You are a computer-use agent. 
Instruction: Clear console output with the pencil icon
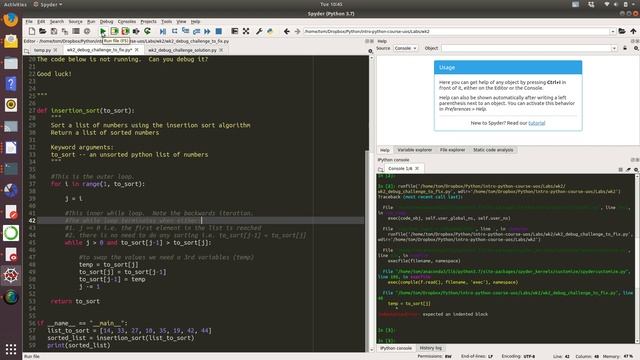(629, 169)
